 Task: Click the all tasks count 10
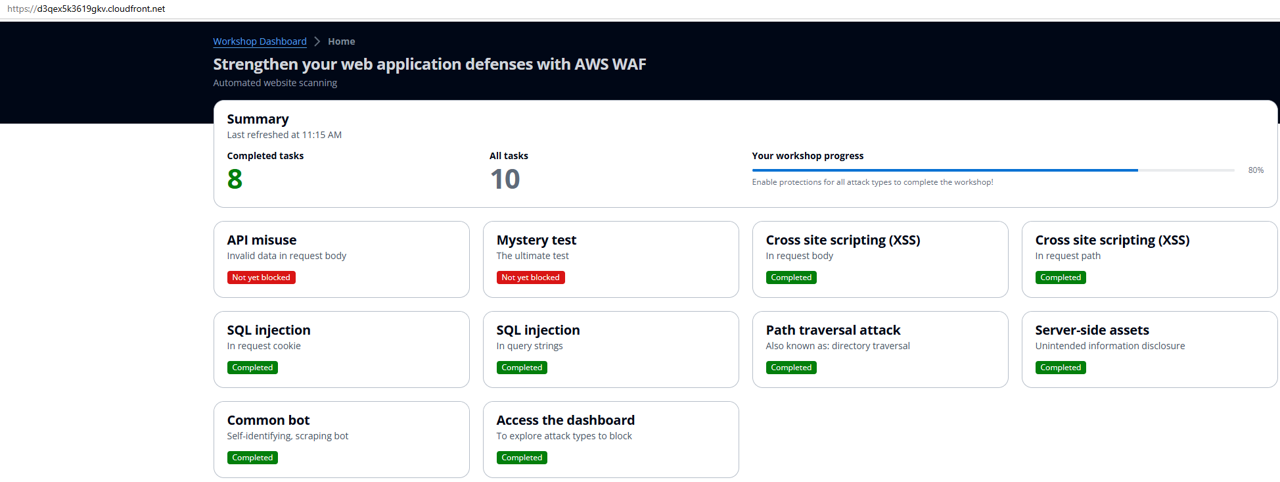pyautogui.click(x=505, y=180)
